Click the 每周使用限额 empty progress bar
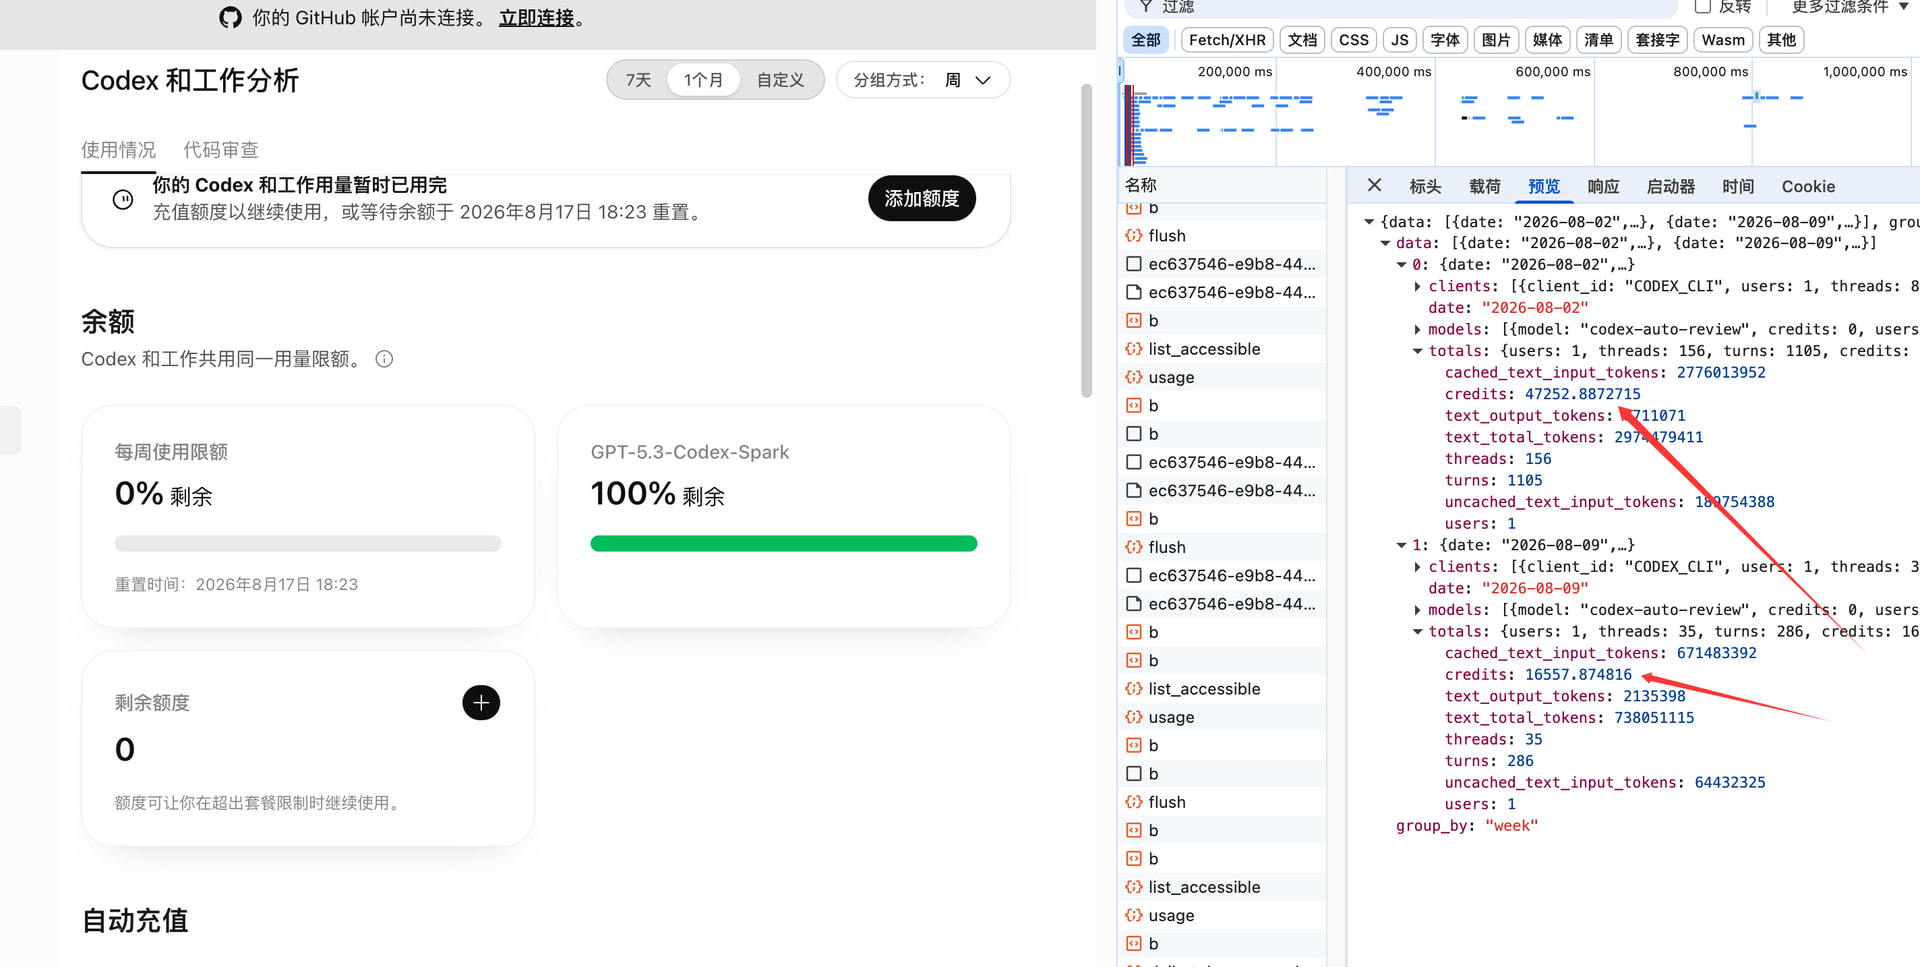 pyautogui.click(x=308, y=544)
